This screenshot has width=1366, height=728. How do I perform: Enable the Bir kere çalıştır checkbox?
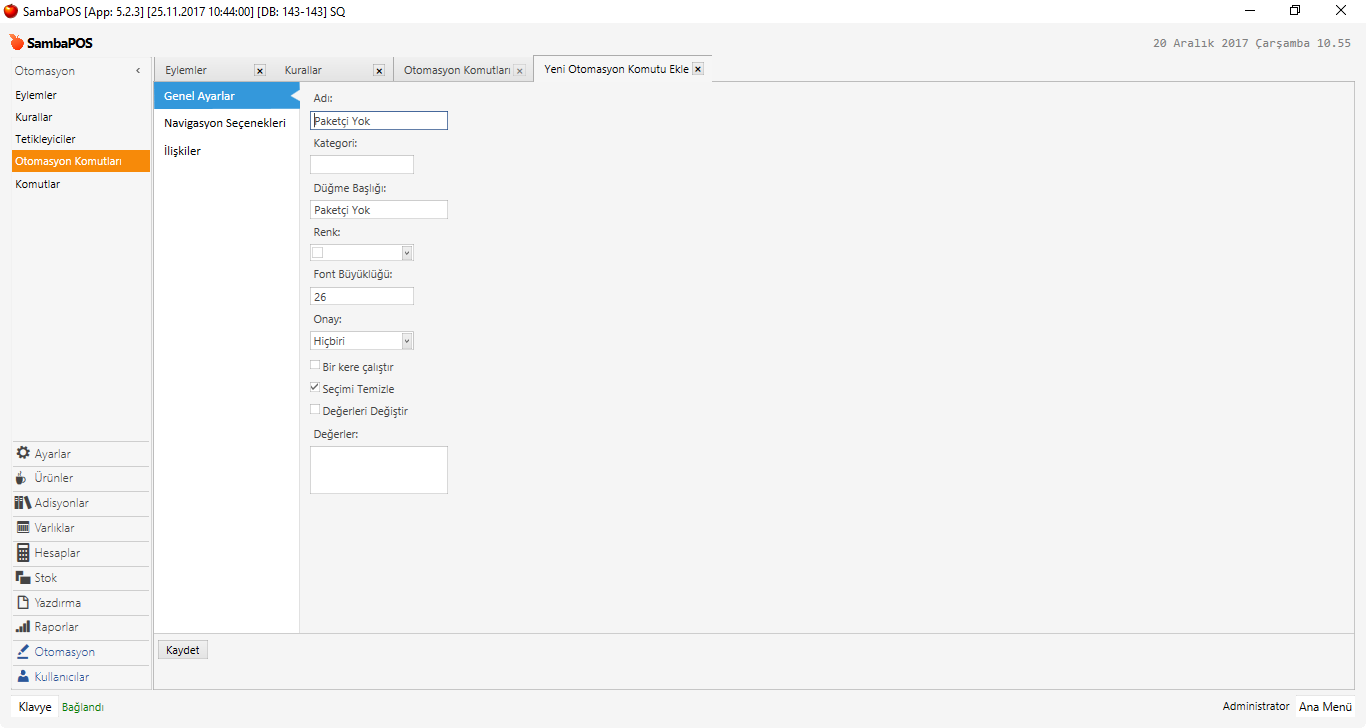pos(316,366)
